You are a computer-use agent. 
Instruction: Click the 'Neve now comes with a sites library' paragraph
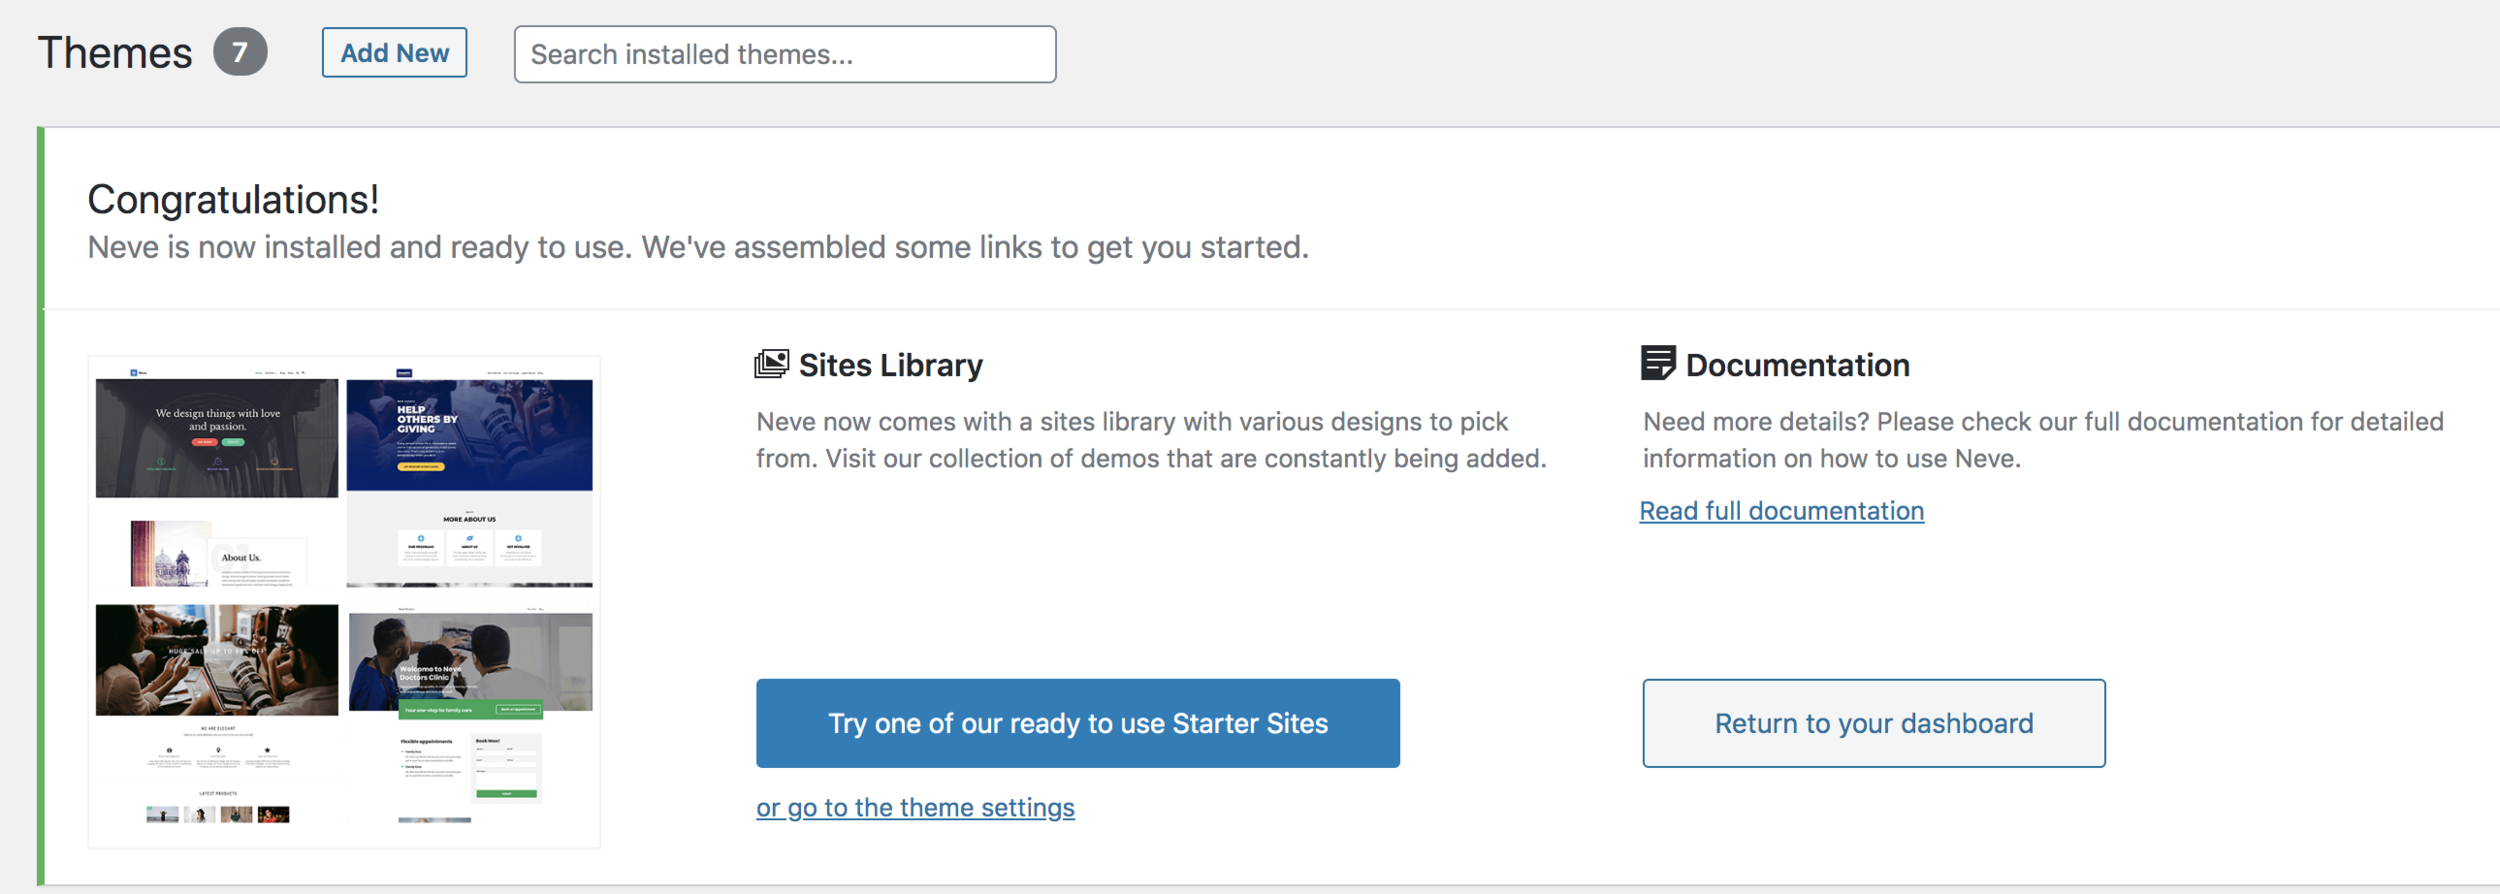[1151, 440]
